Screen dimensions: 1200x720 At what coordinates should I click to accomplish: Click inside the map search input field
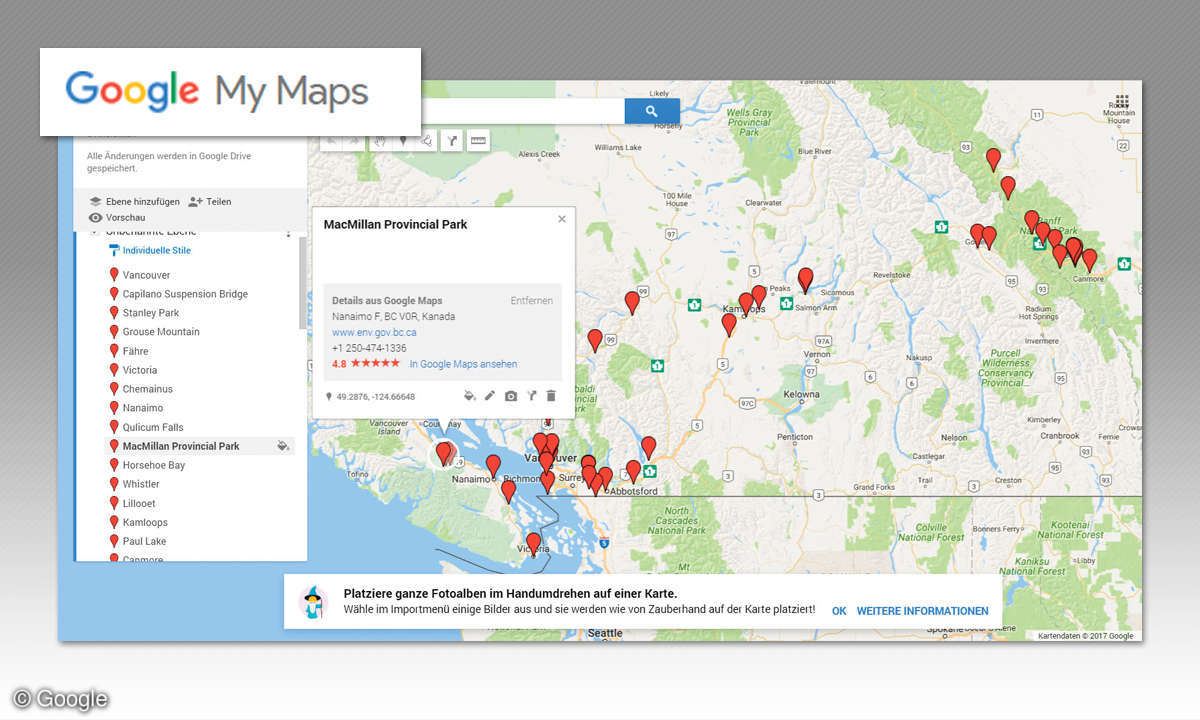point(522,111)
